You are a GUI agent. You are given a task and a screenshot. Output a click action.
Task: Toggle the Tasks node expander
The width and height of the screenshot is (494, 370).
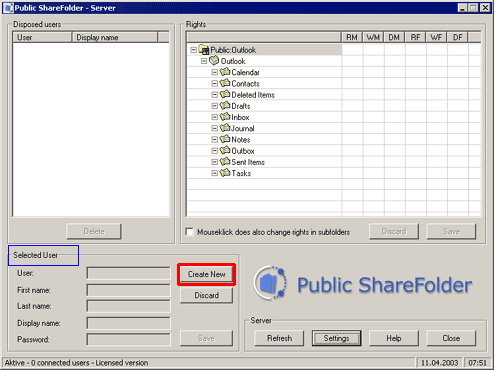215,173
